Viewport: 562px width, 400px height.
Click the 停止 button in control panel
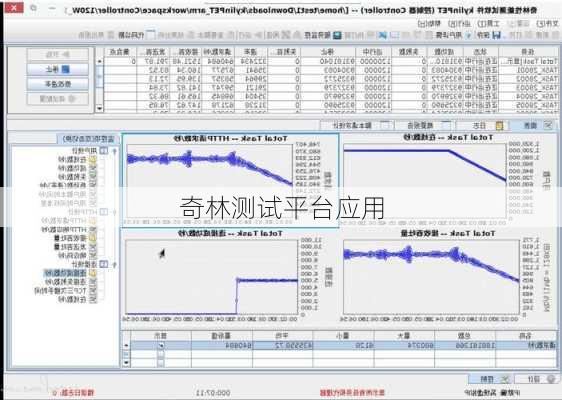(57, 69)
